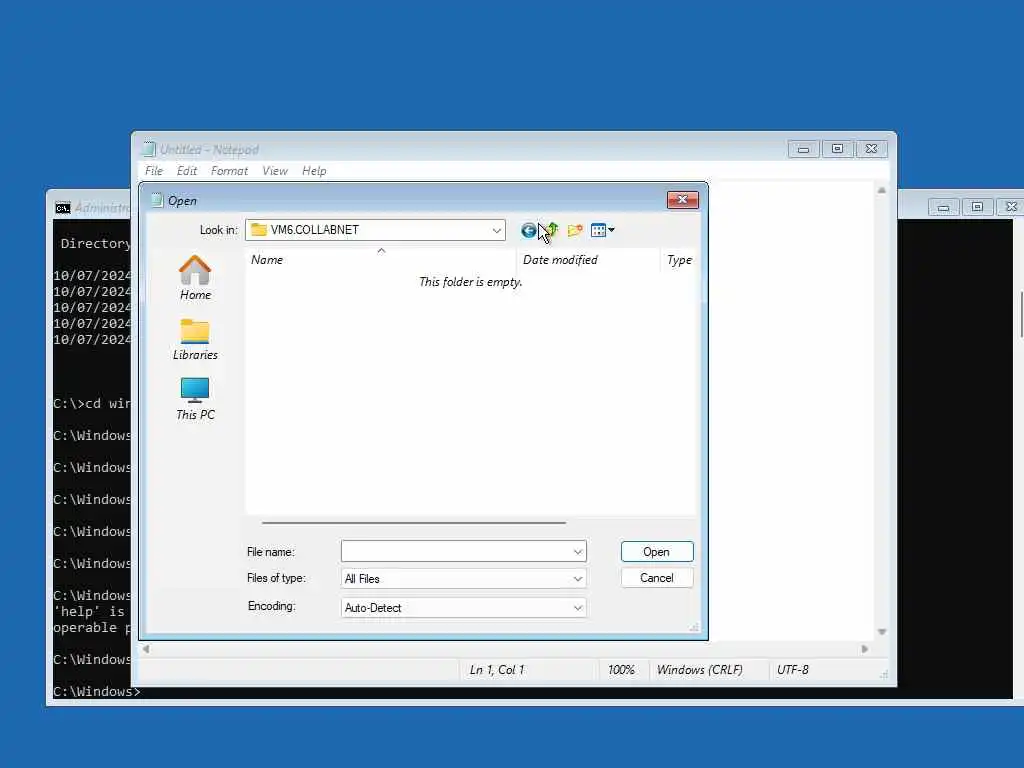Open Home in the places bar

click(x=195, y=278)
